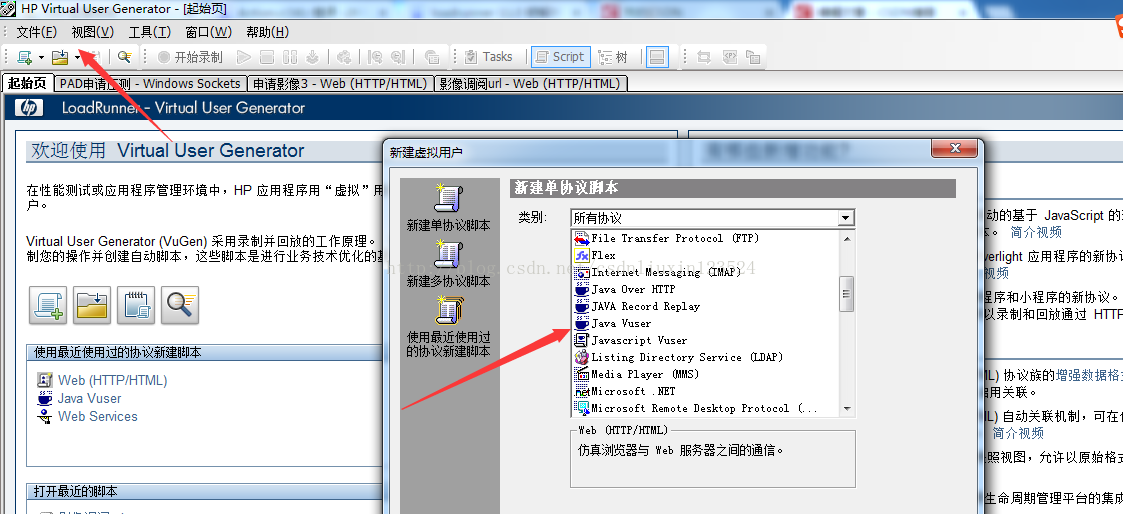Open the first 简介视频 link
The width and height of the screenshot is (1123, 514).
coord(1036,232)
